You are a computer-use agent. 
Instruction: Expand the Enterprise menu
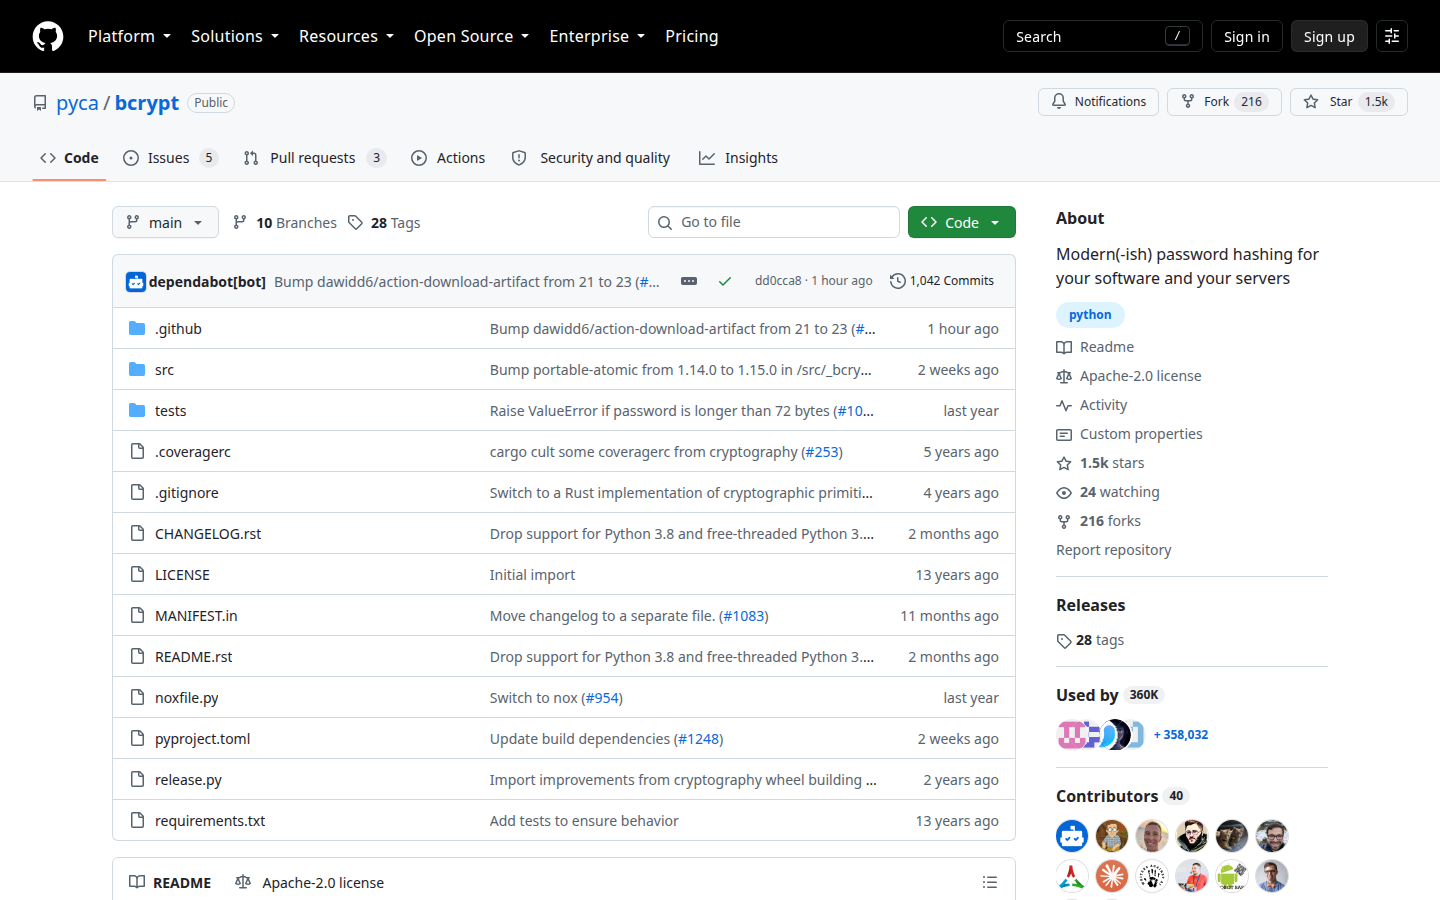tap(597, 36)
